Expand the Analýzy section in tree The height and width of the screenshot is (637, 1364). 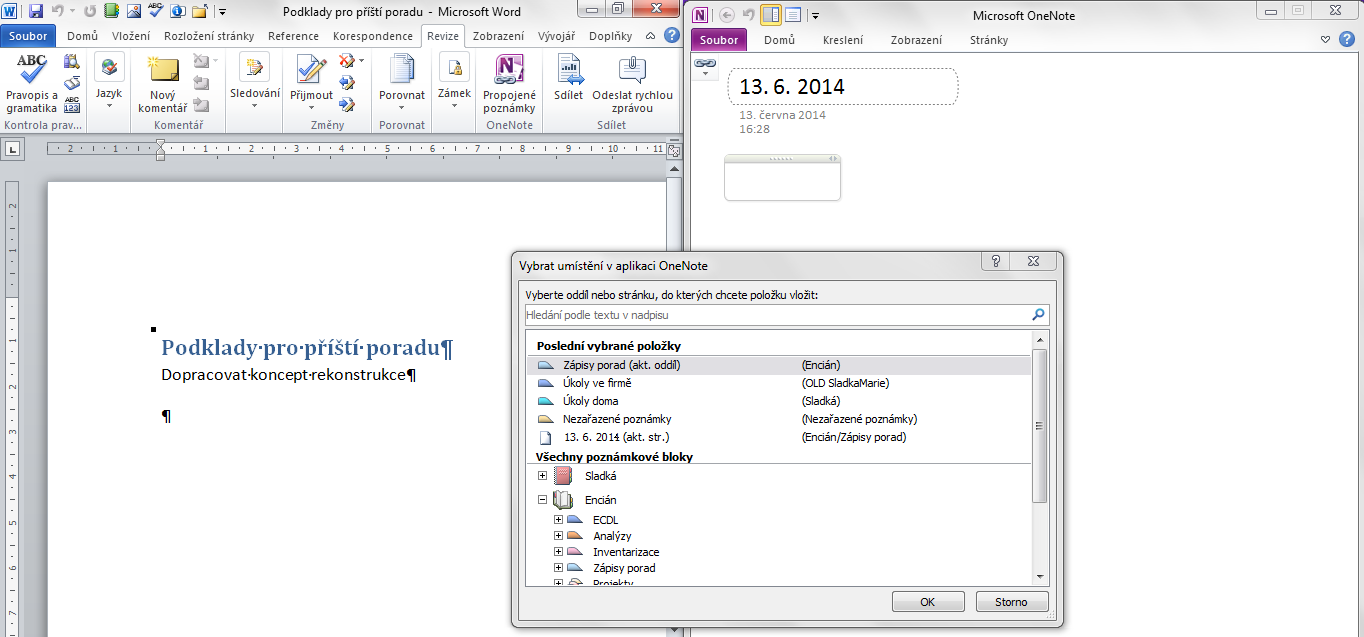click(559, 536)
